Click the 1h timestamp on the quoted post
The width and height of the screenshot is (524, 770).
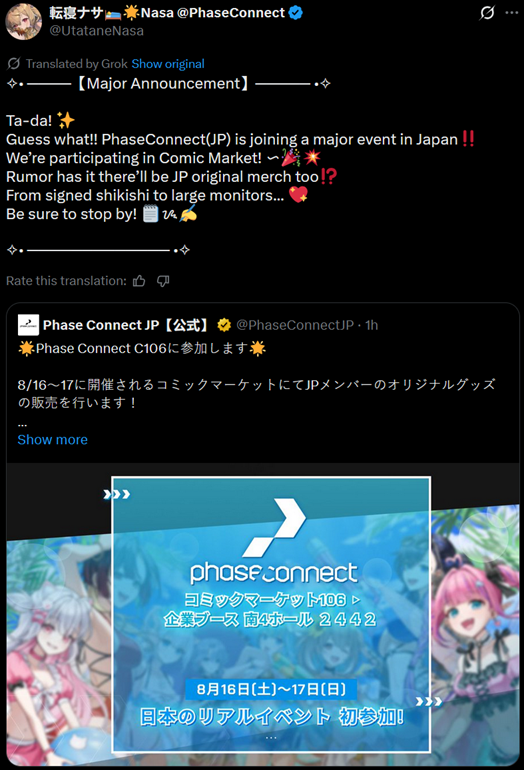coord(372,325)
